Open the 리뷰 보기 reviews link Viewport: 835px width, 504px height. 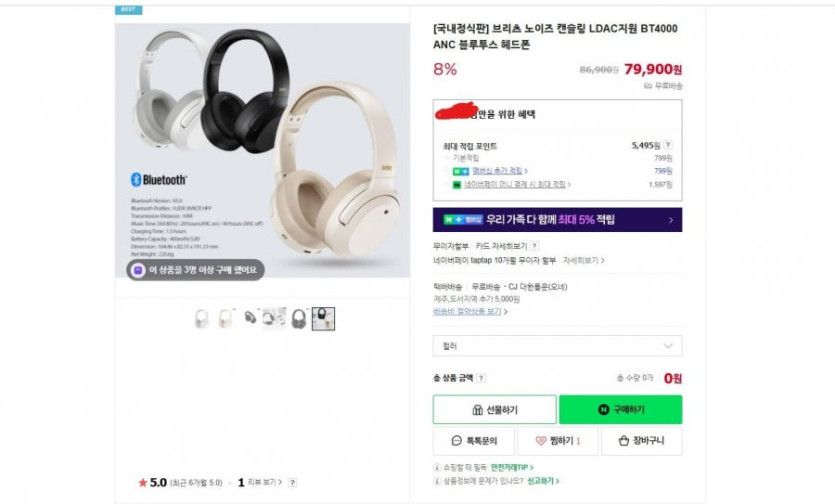click(x=265, y=482)
